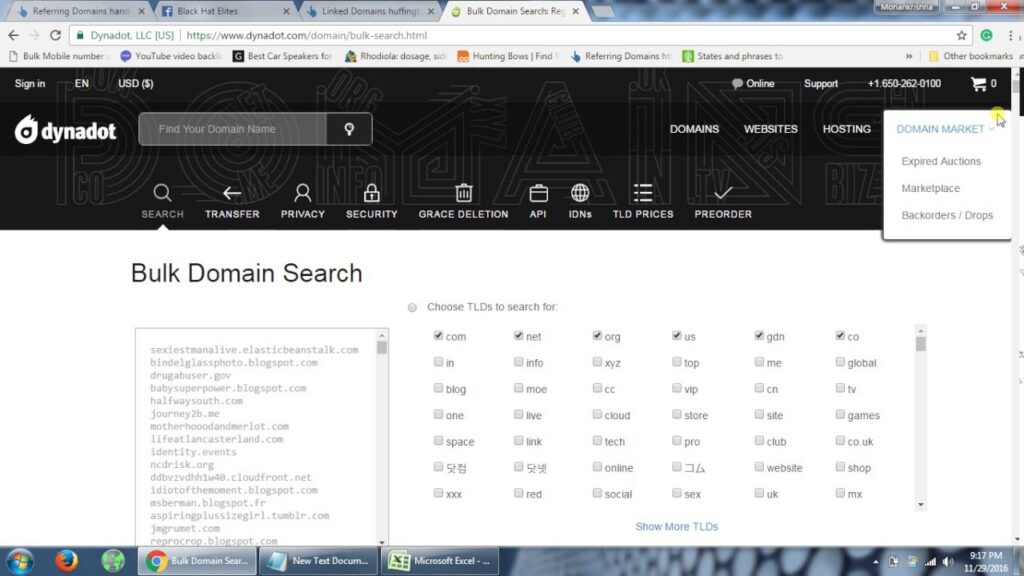The width and height of the screenshot is (1024, 576).
Task: Open the Preorder checkmark icon
Action: [723, 193]
